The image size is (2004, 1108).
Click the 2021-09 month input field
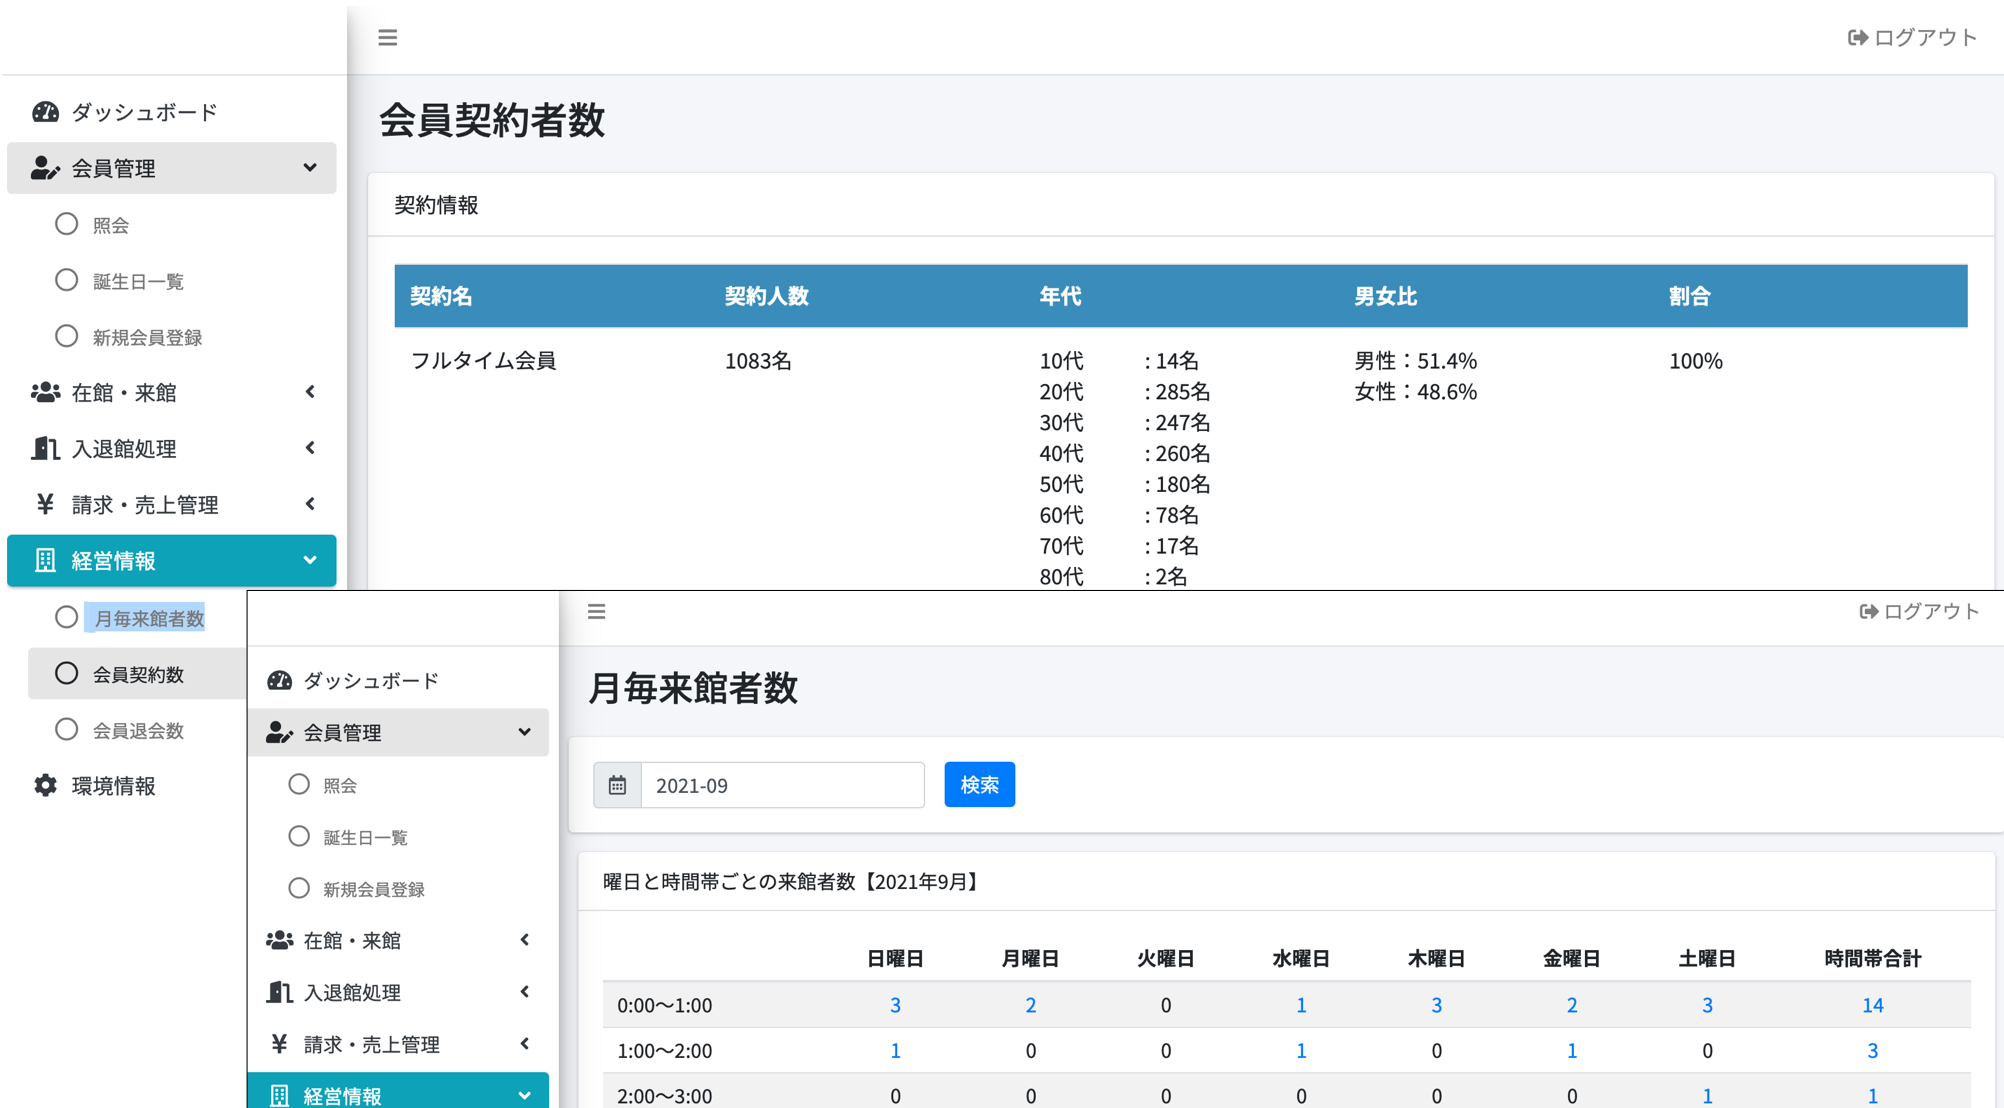(x=782, y=785)
